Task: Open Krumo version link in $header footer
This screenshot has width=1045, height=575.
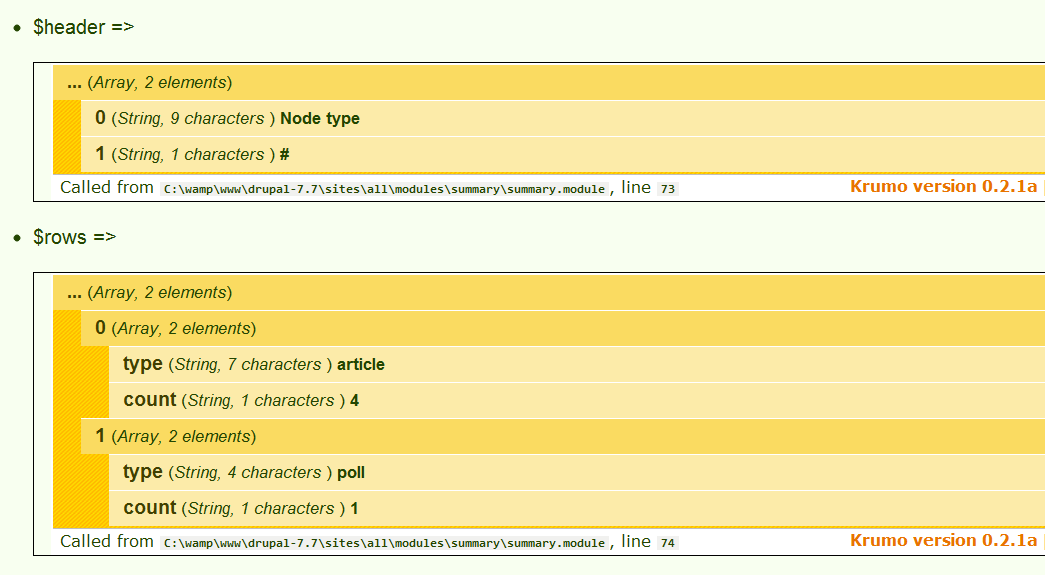Action: click(943, 186)
